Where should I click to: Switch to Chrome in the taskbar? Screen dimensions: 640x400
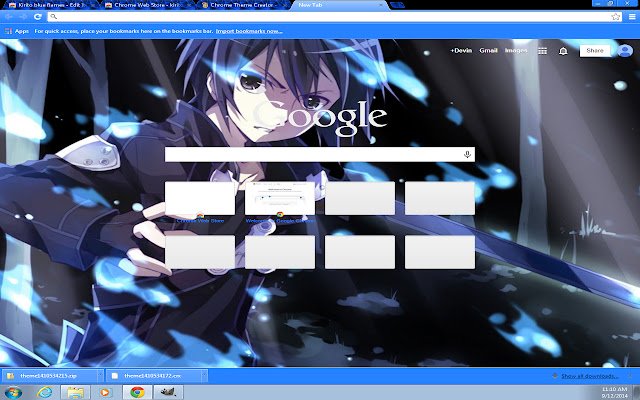tap(138, 392)
